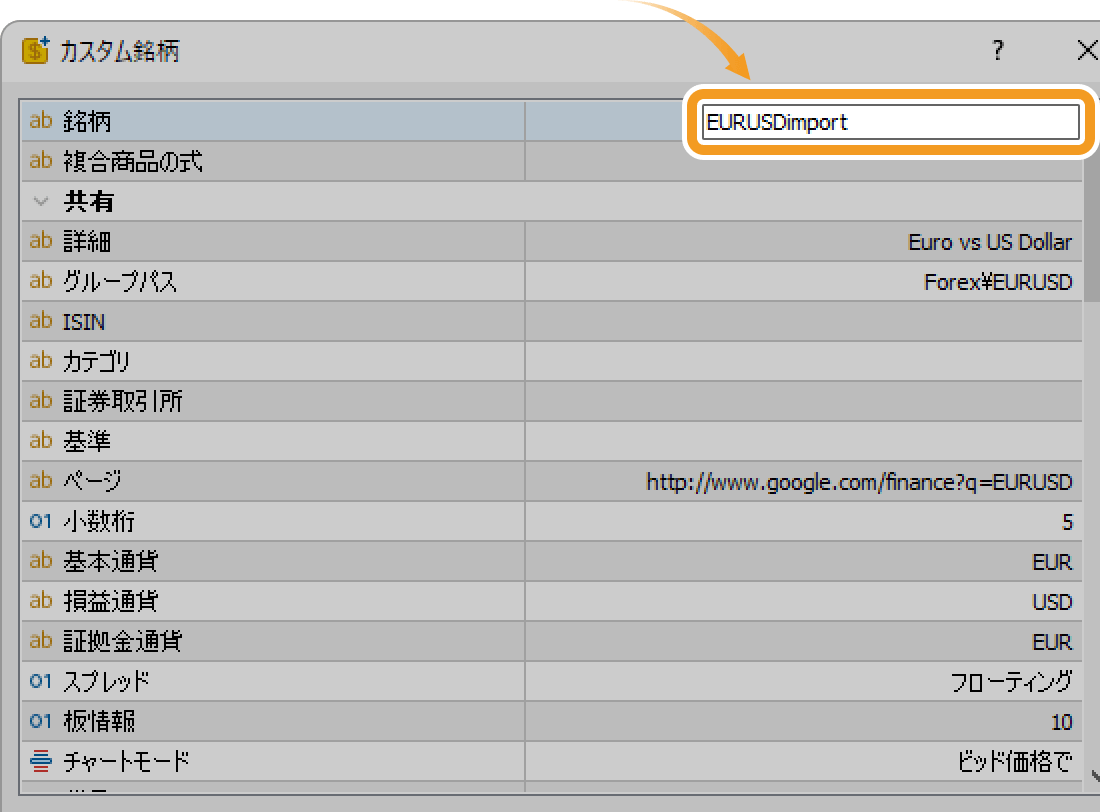
Task: Click the Forex¥EURUSD value
Action: pyautogui.click(x=998, y=282)
